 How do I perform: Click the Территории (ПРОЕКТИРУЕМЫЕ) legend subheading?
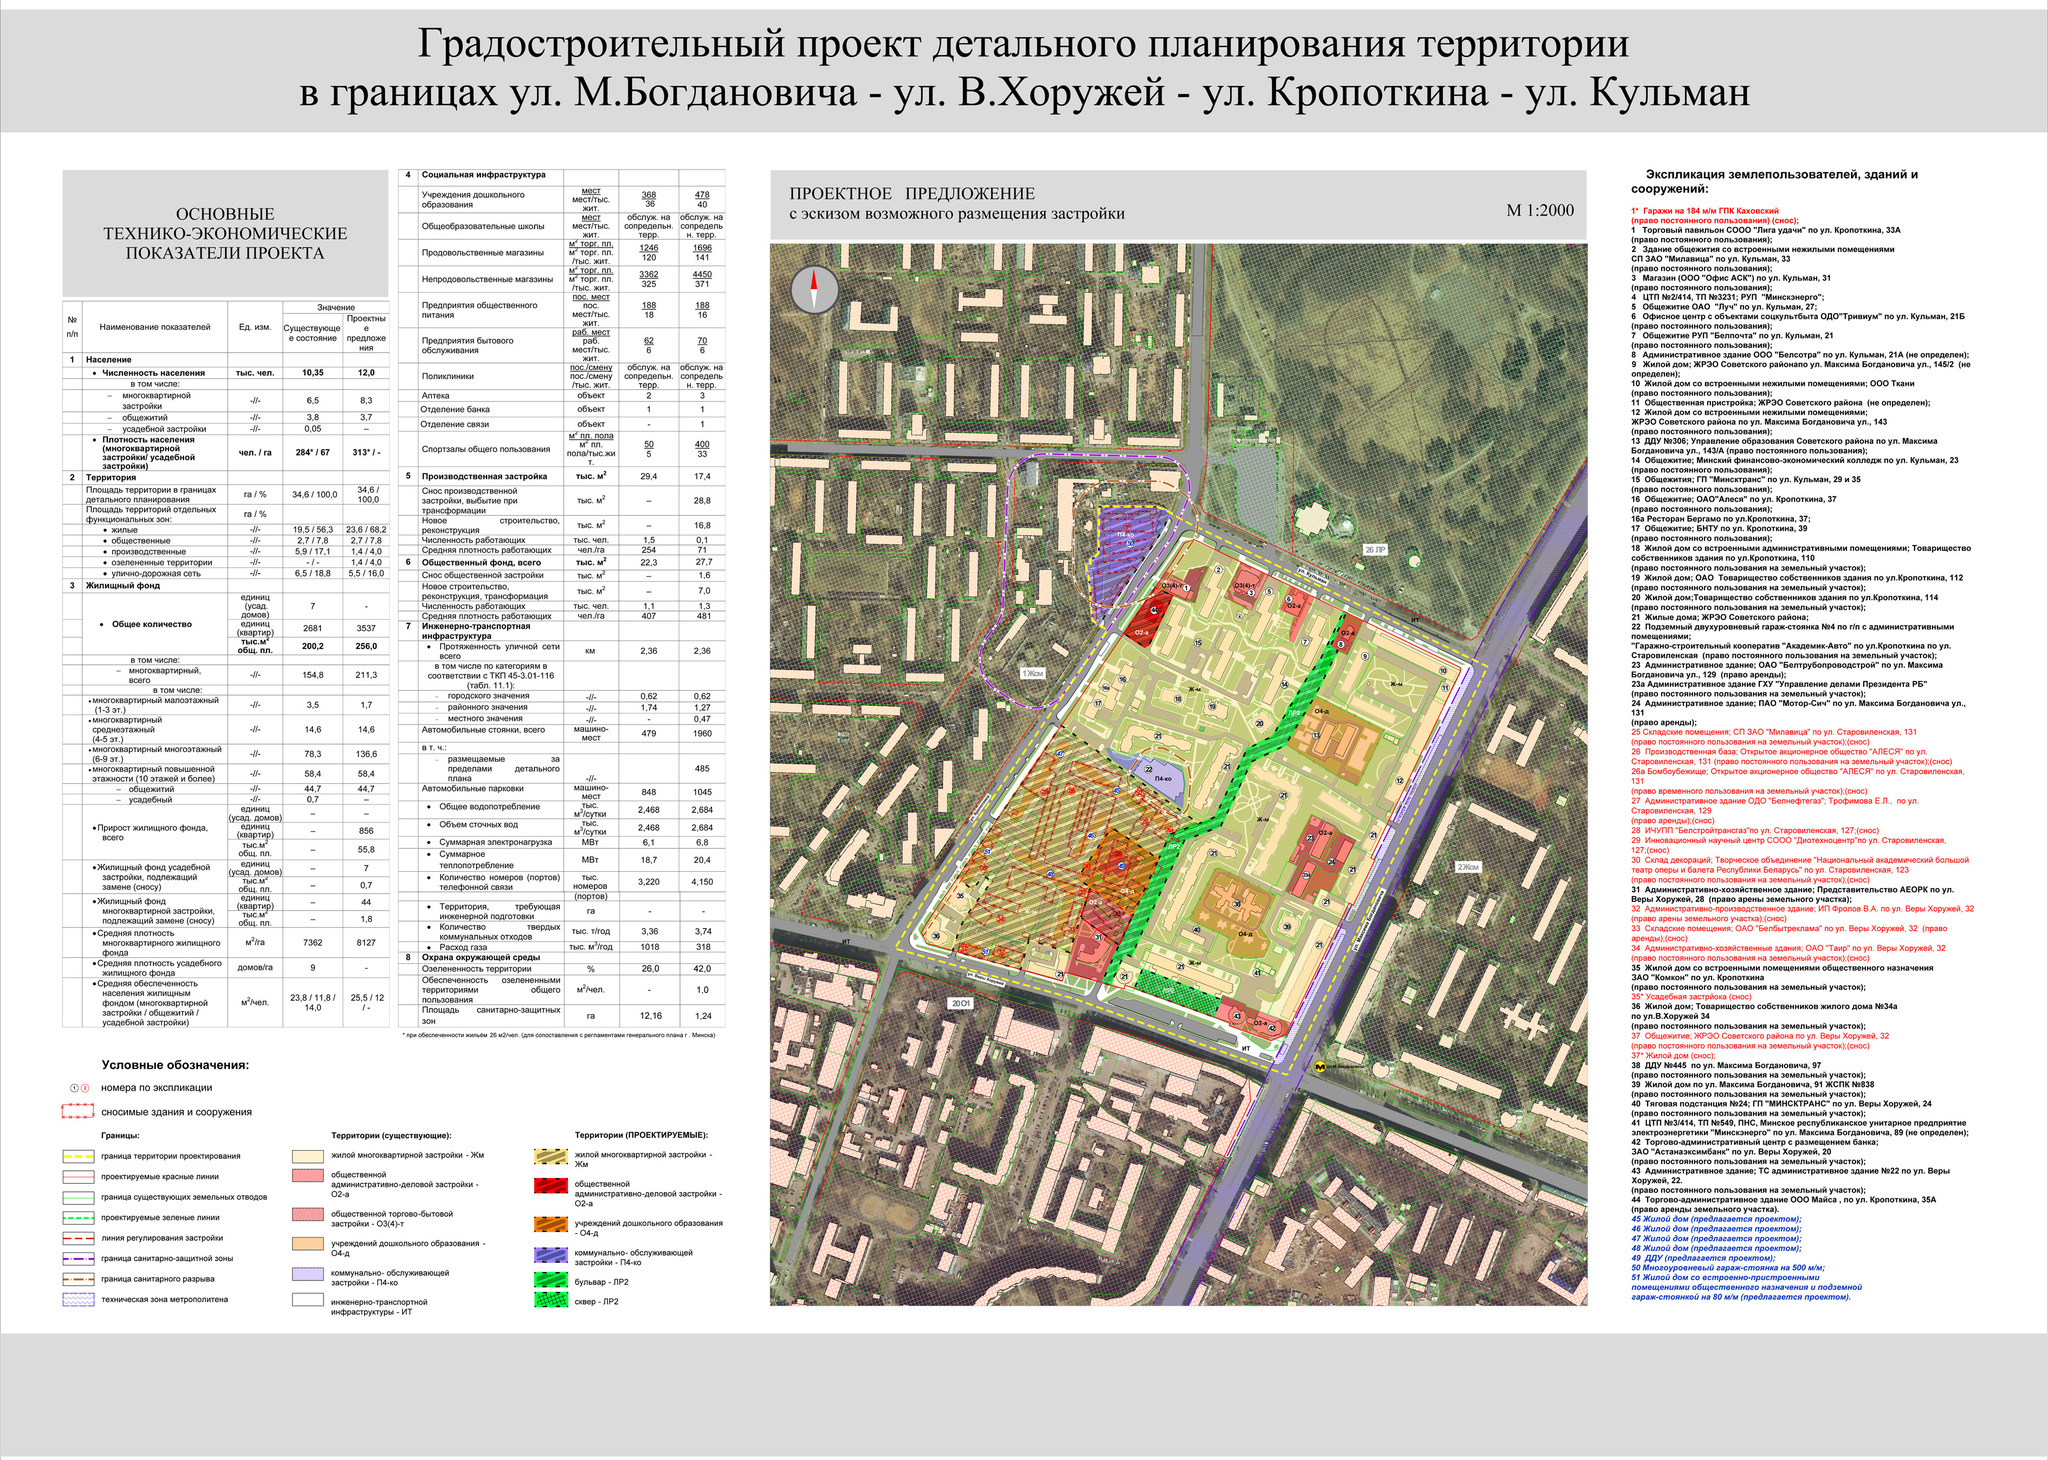coord(641,1135)
